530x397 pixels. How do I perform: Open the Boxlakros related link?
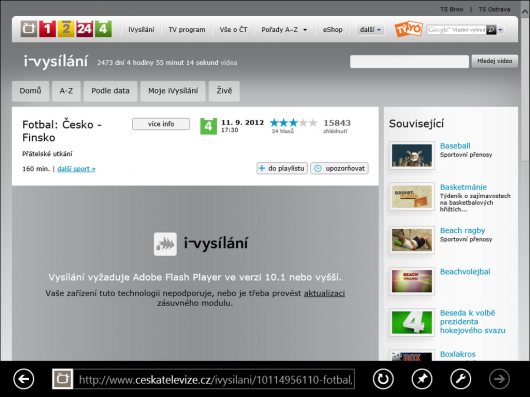pyautogui.click(x=458, y=354)
